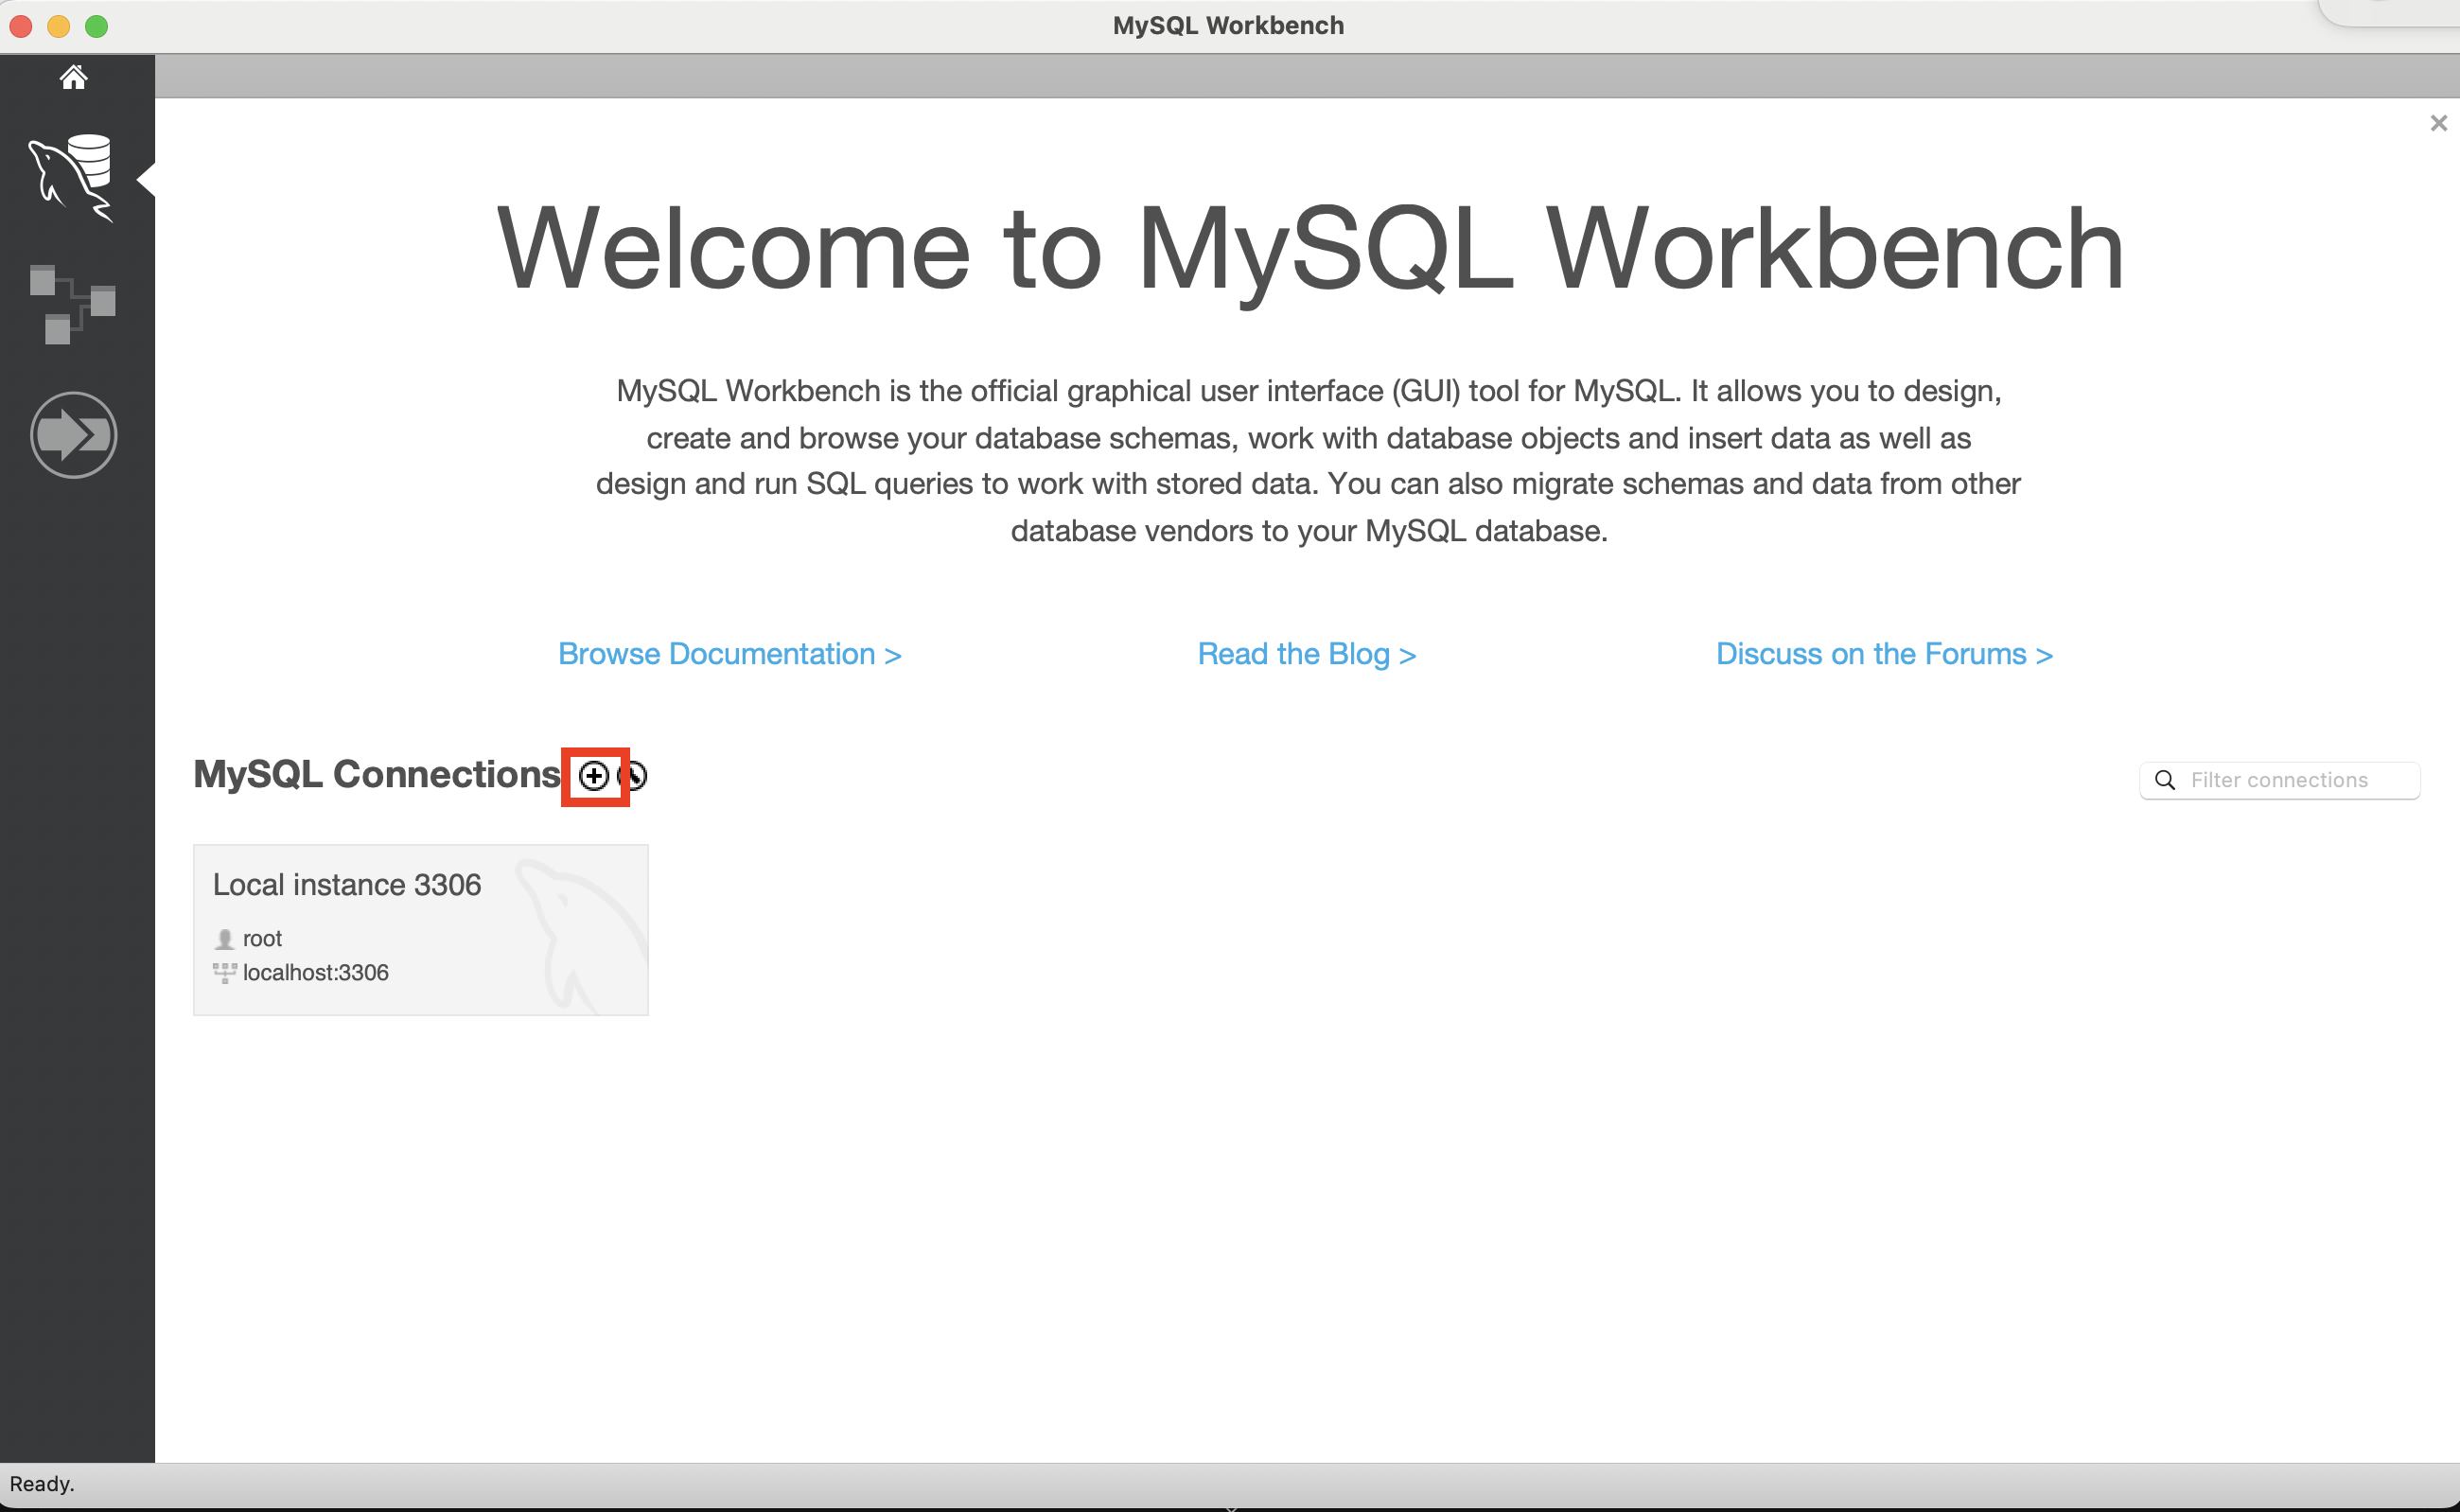The width and height of the screenshot is (2460, 1512).
Task: Follow the Read the Blog link
Action: (1306, 654)
